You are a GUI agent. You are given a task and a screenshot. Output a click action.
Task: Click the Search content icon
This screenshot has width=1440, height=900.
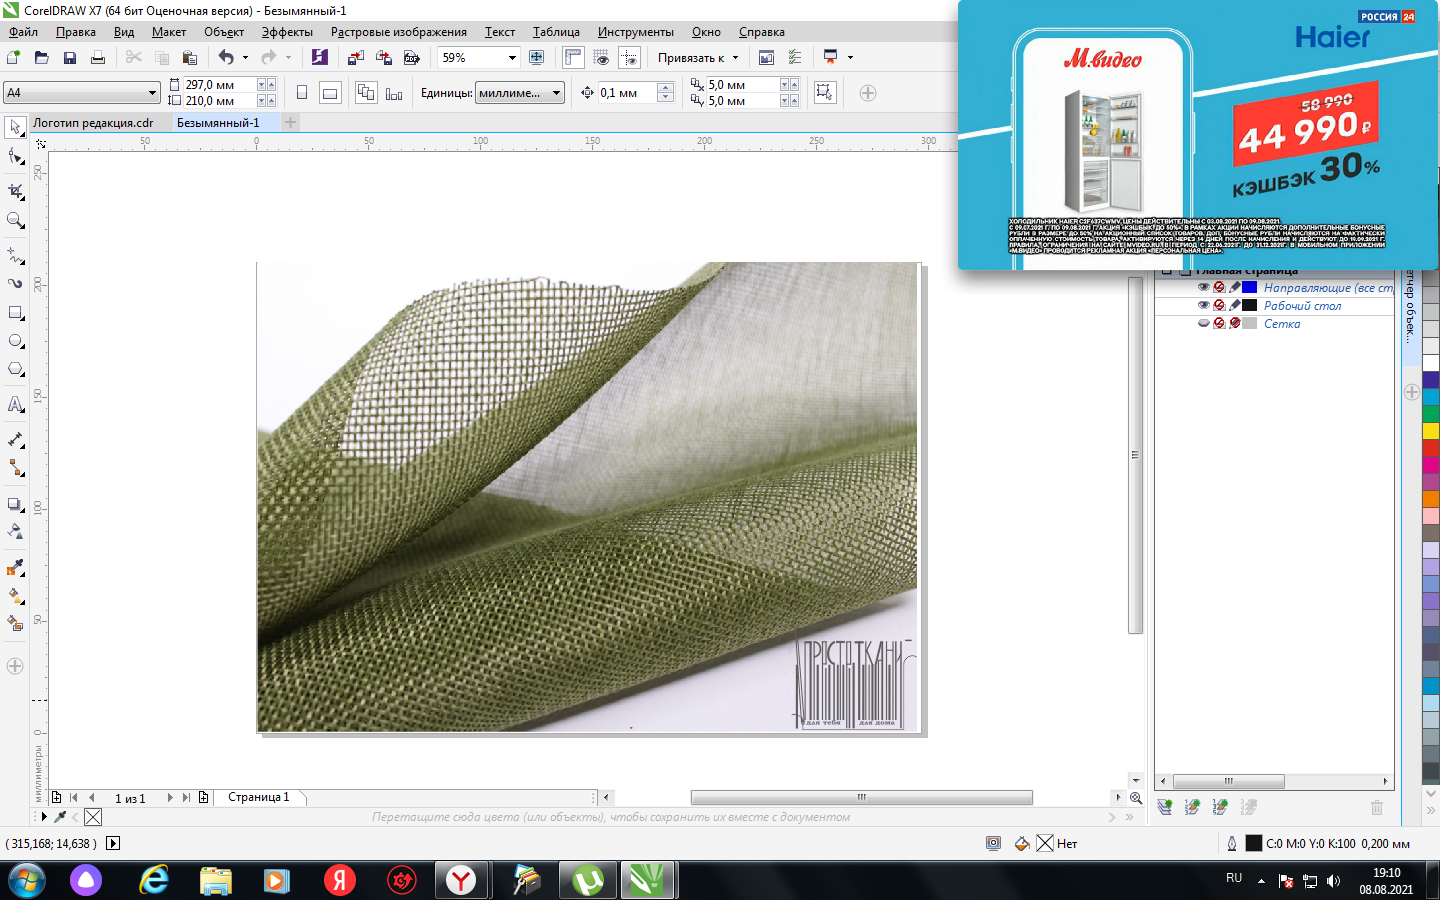319,58
